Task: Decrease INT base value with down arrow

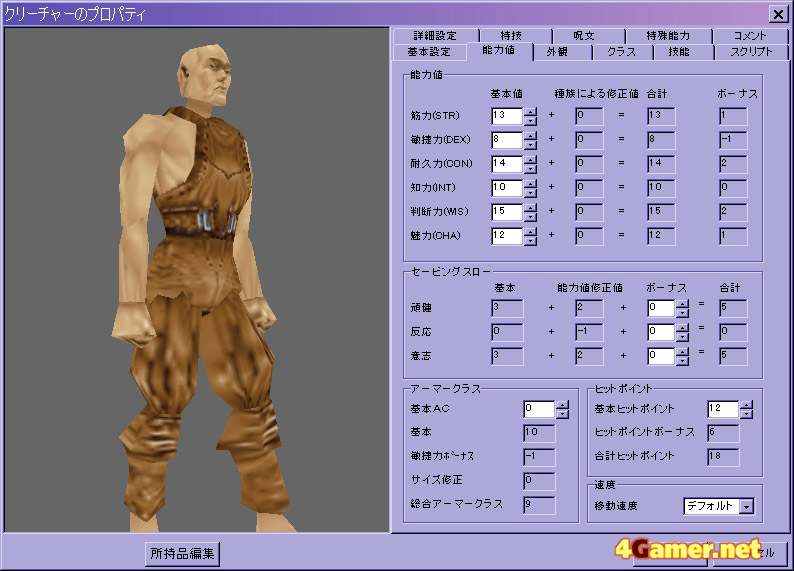Action: 530,193
